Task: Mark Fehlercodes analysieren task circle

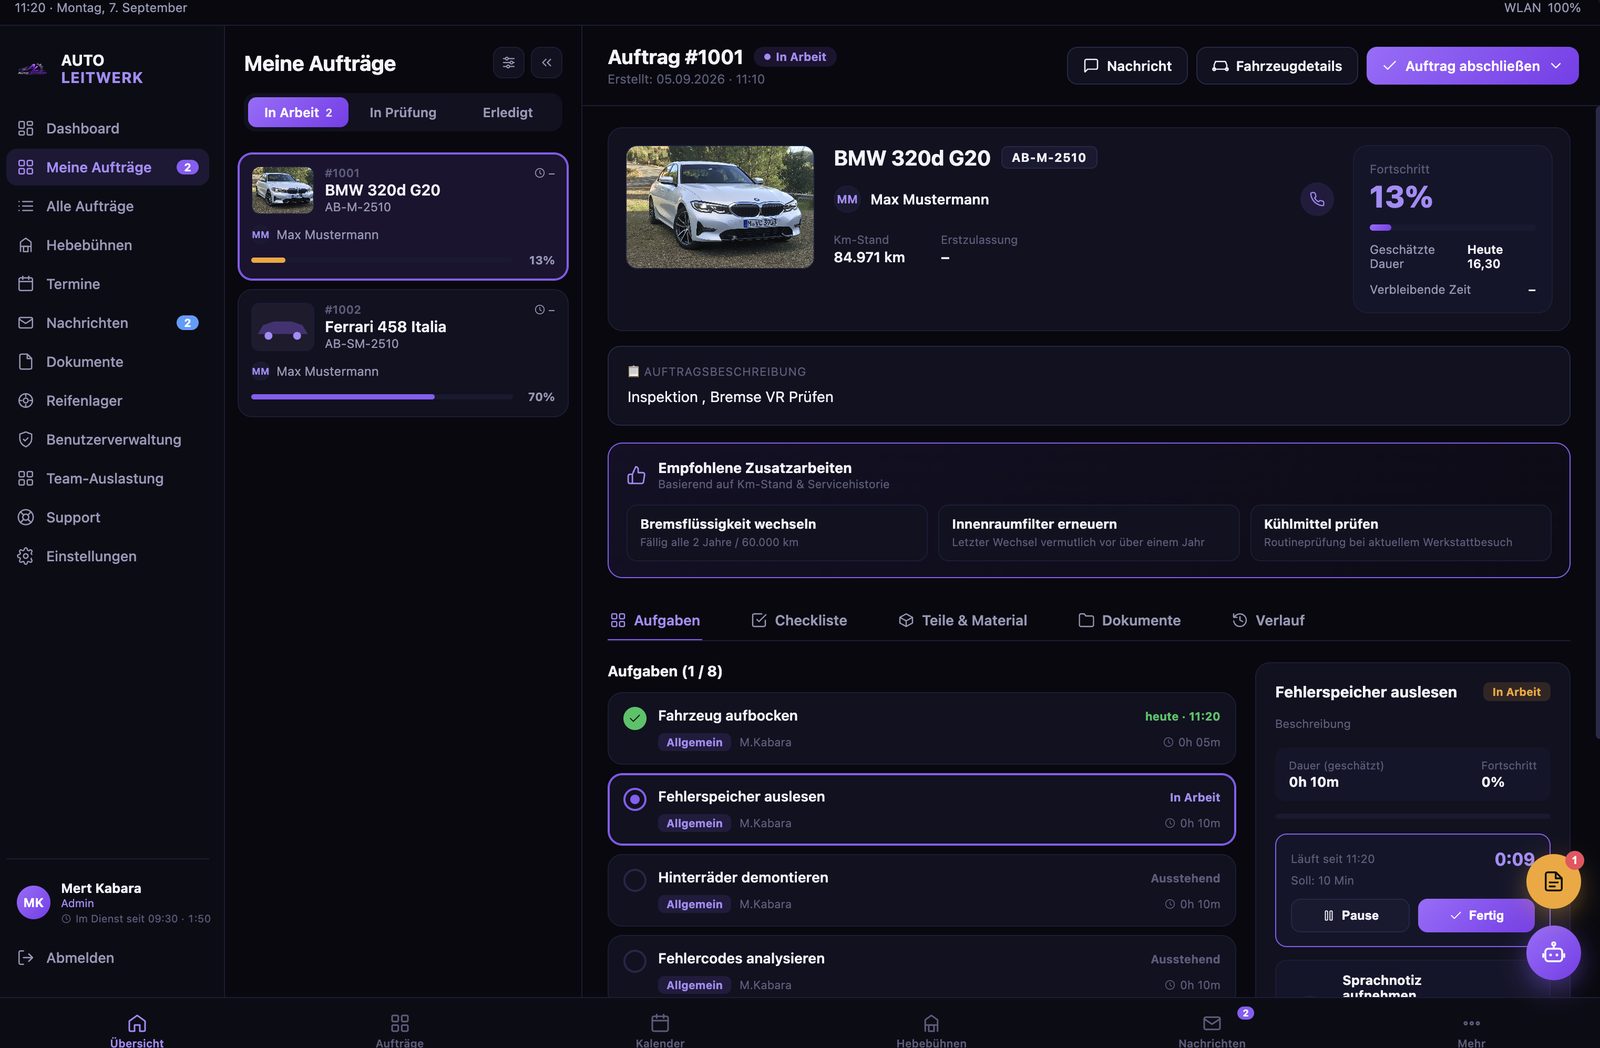Action: pos(635,961)
